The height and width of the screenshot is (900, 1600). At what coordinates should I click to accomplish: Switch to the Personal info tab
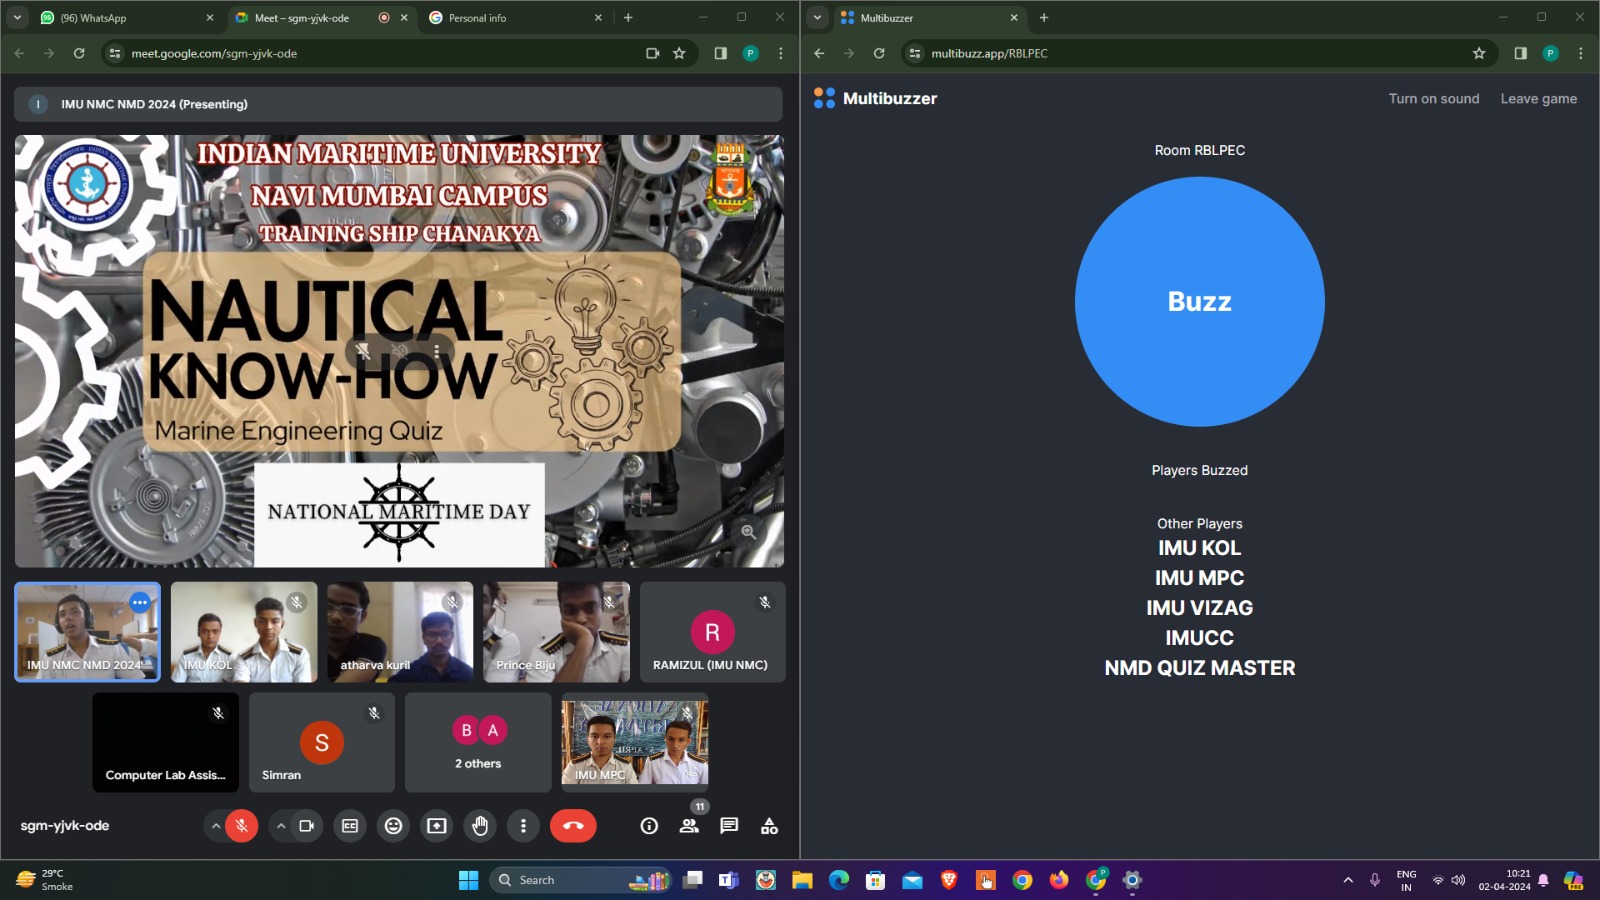tap(515, 18)
